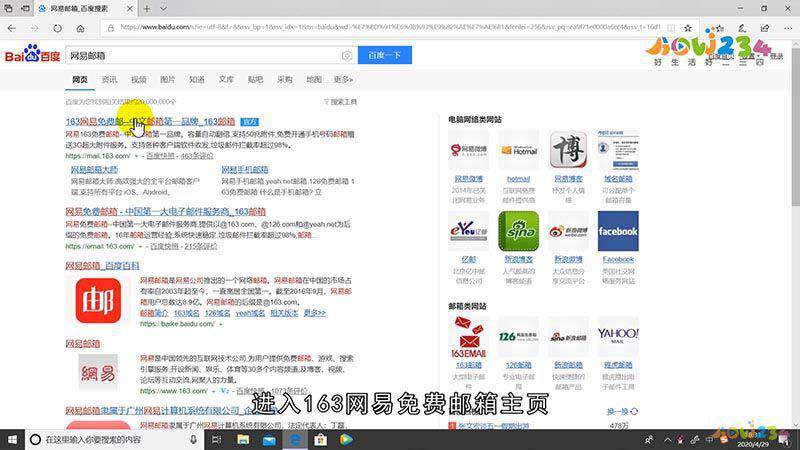The width and height of the screenshot is (800, 450).
Task: Expand the 更多 tab menu
Action: 343,80
